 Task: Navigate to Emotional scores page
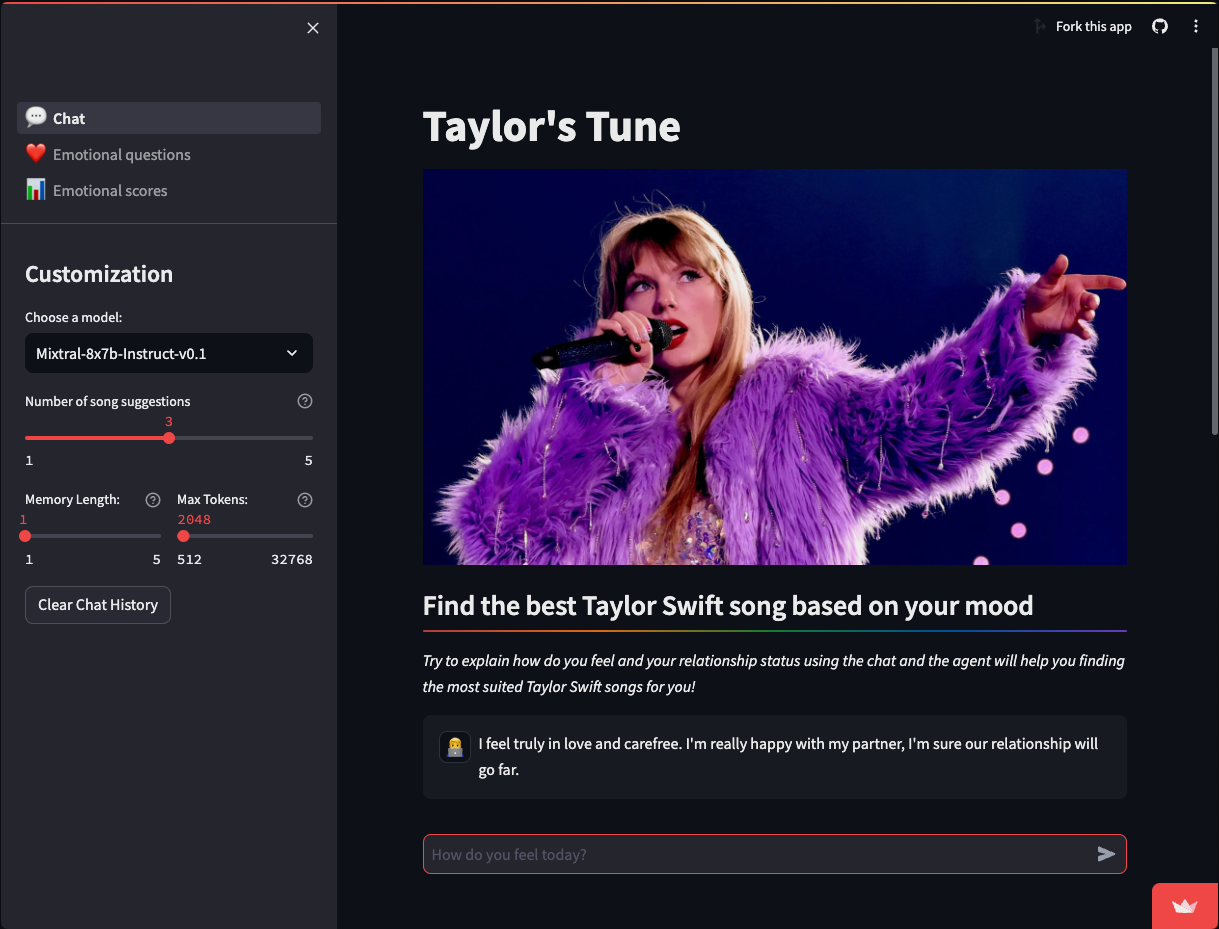pyautogui.click(x=110, y=190)
